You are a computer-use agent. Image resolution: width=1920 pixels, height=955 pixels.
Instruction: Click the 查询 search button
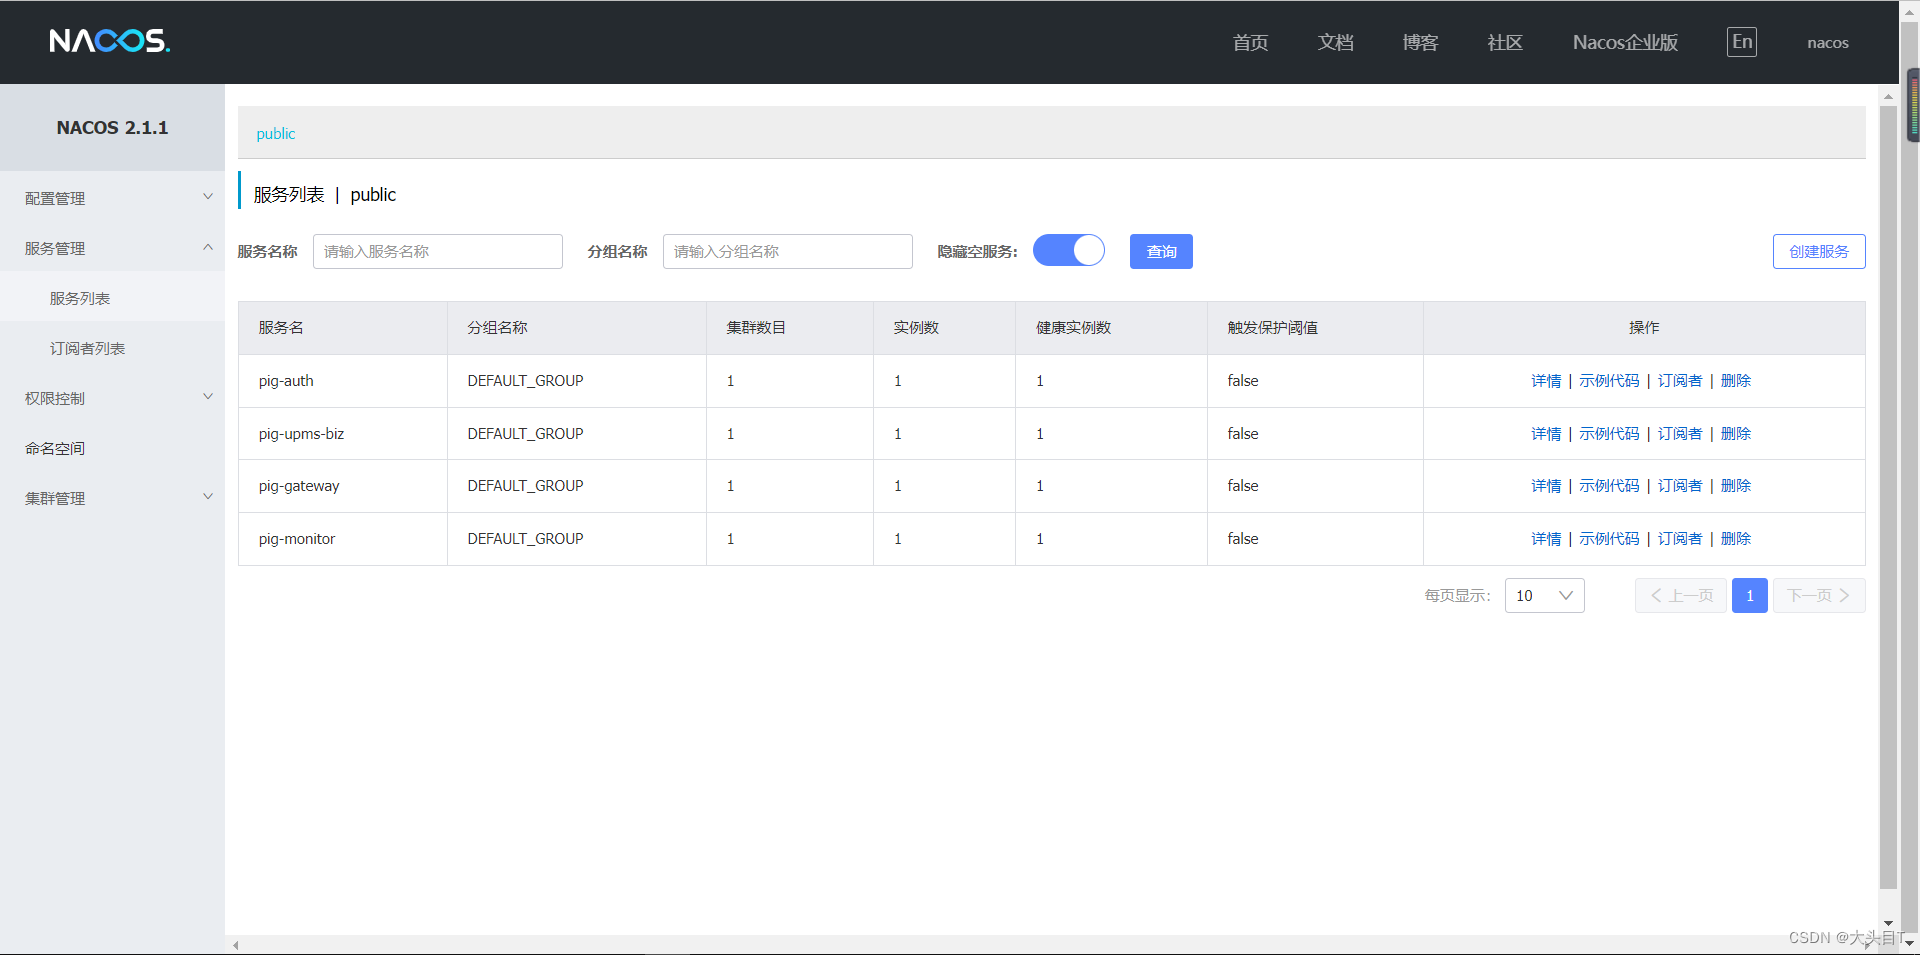pyautogui.click(x=1161, y=252)
